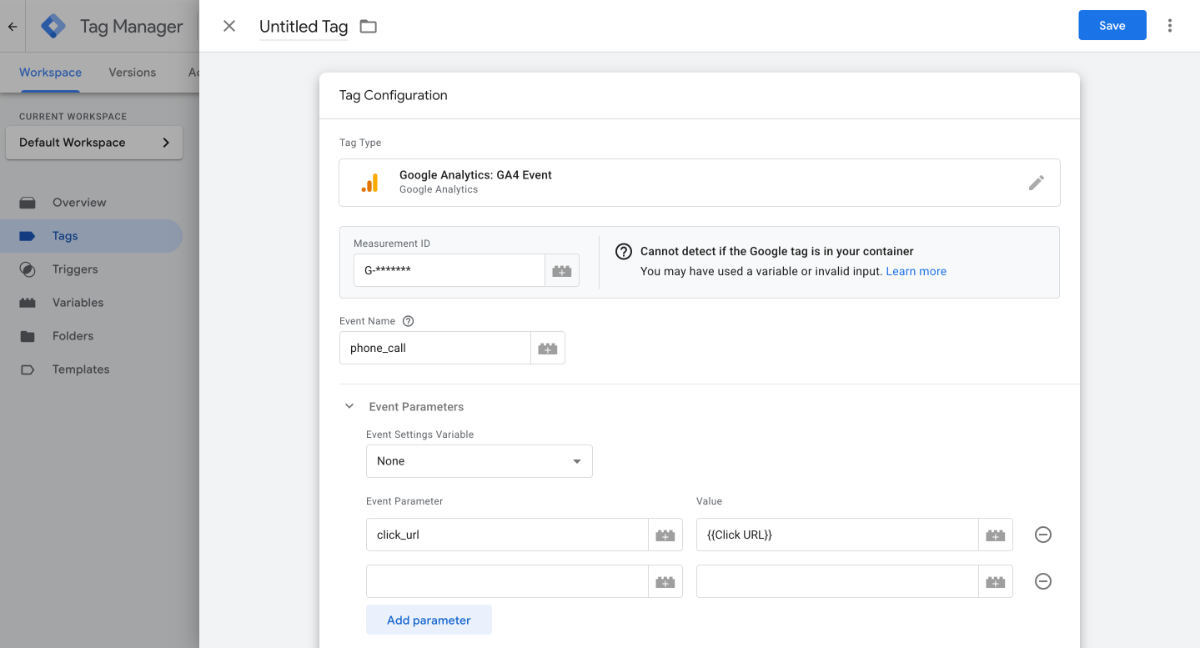This screenshot has height=648, width=1200.
Task: Pick variable for the empty parameter value
Action: [x=995, y=581]
